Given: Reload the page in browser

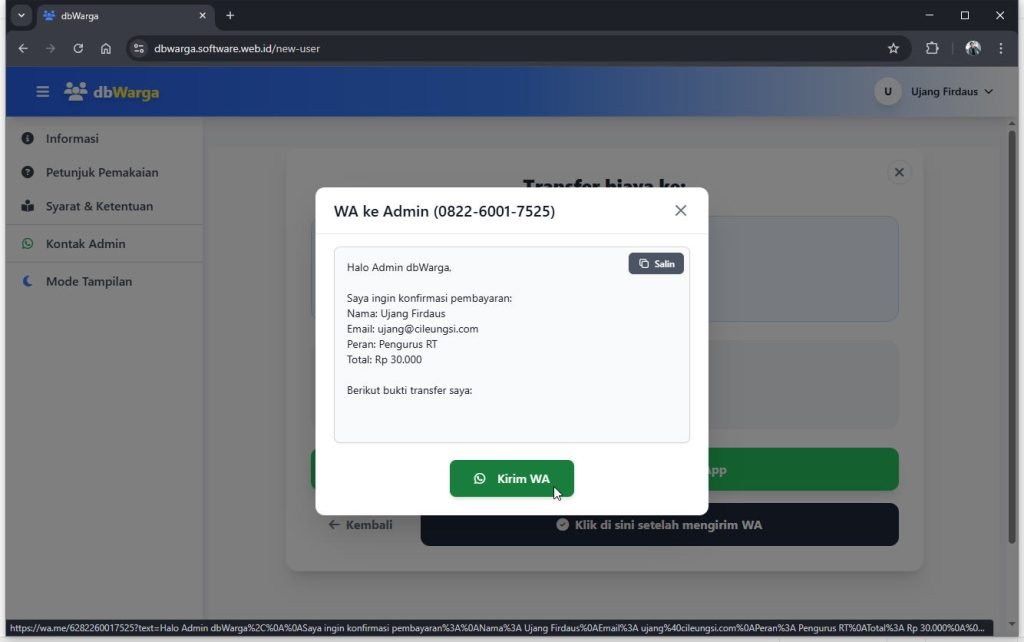Looking at the screenshot, I should (78, 48).
